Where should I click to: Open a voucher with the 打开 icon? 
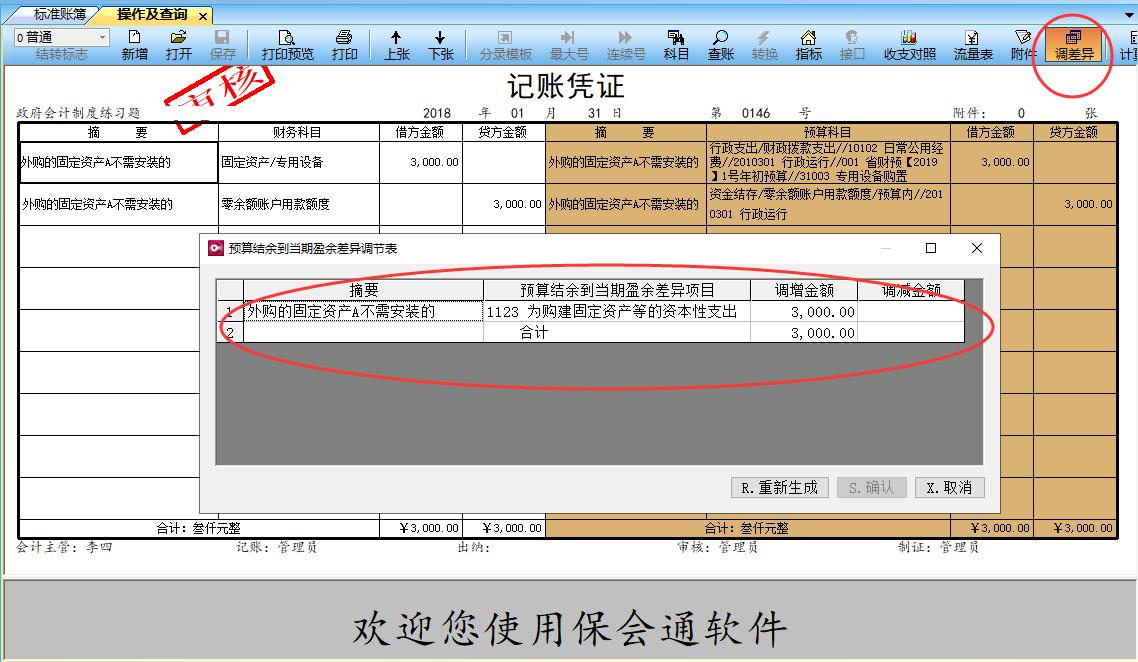179,45
